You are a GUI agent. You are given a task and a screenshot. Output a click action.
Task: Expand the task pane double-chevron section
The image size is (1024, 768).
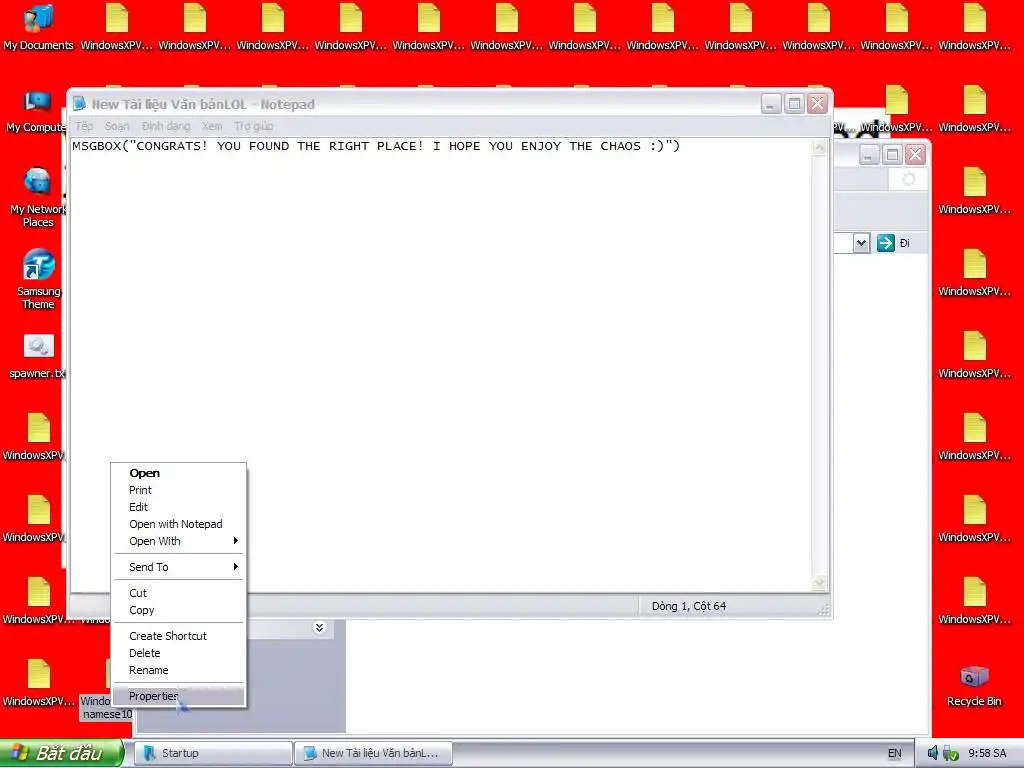pyautogui.click(x=319, y=628)
